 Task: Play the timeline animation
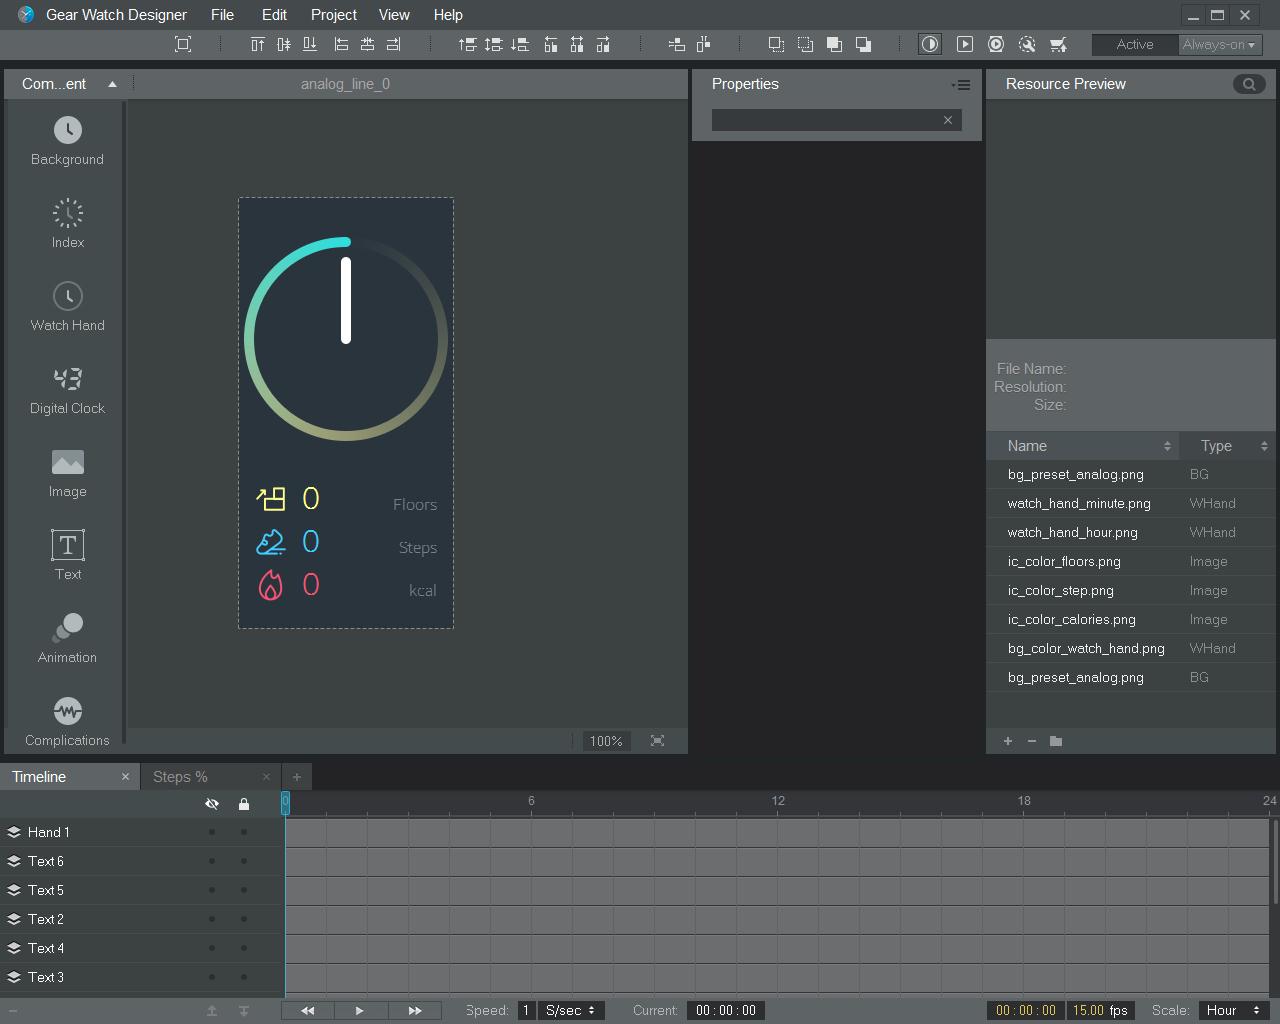(x=360, y=1010)
